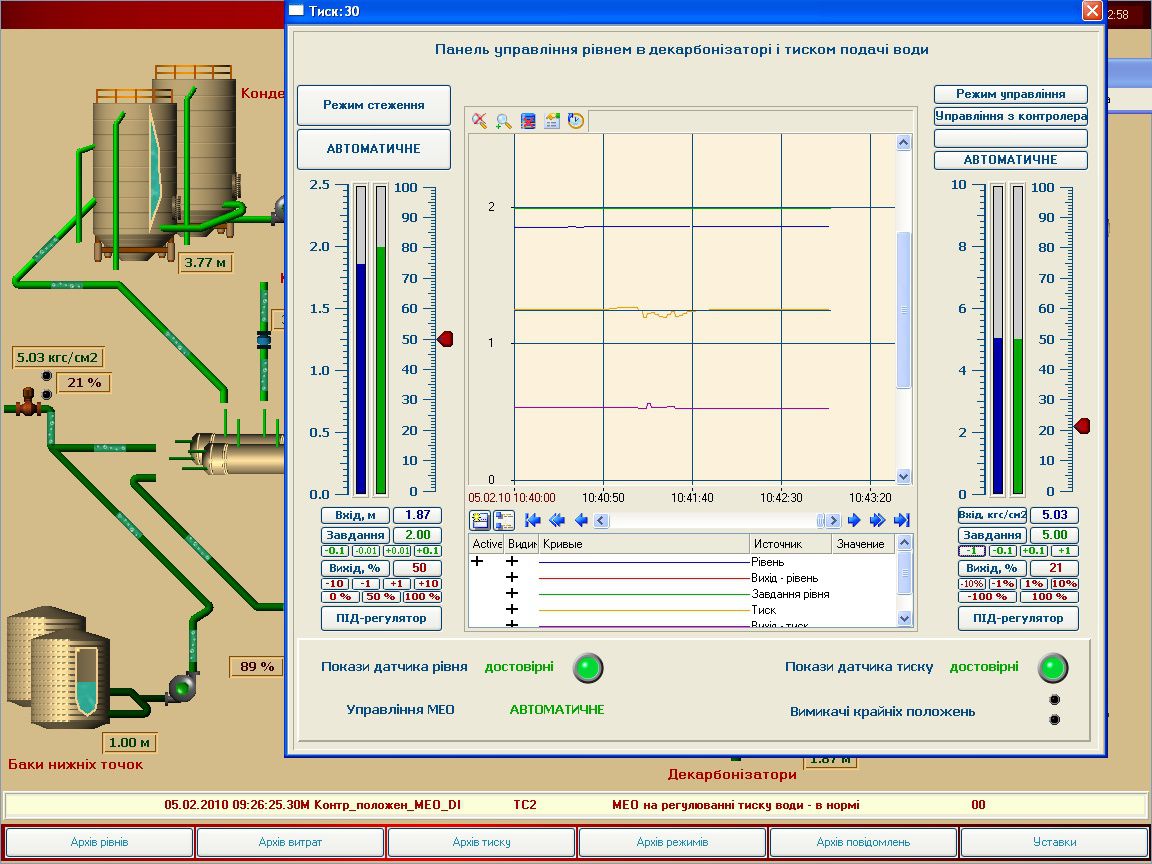Click the export trend data icon
The image size is (1152, 864).
[x=550, y=119]
